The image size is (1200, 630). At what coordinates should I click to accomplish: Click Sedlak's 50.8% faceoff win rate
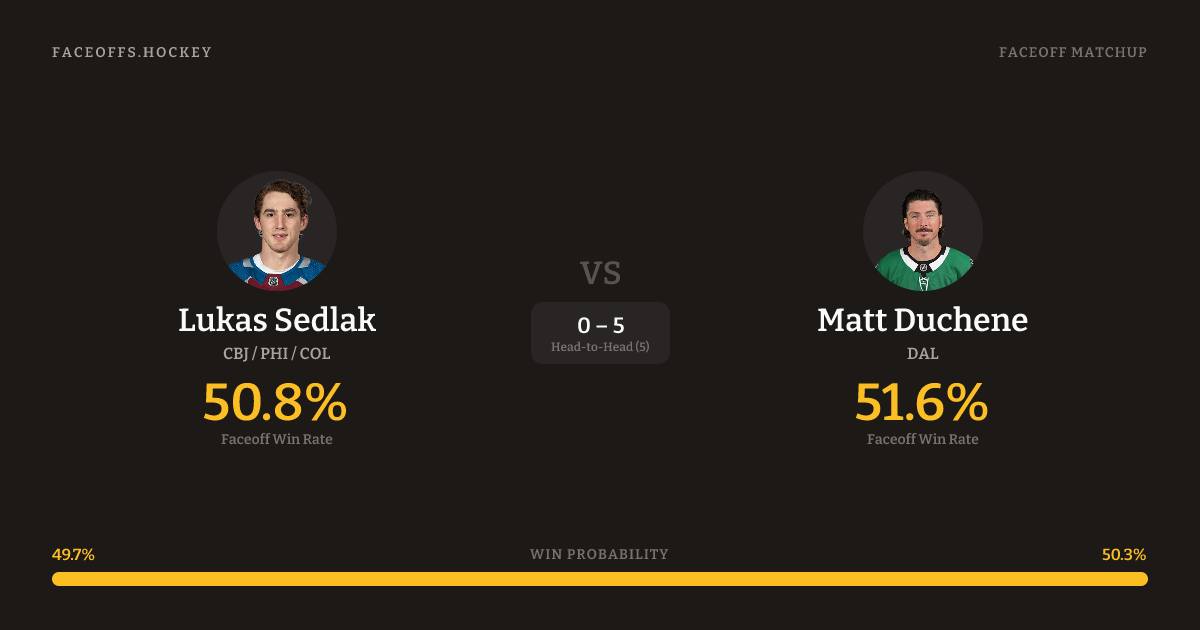click(275, 402)
